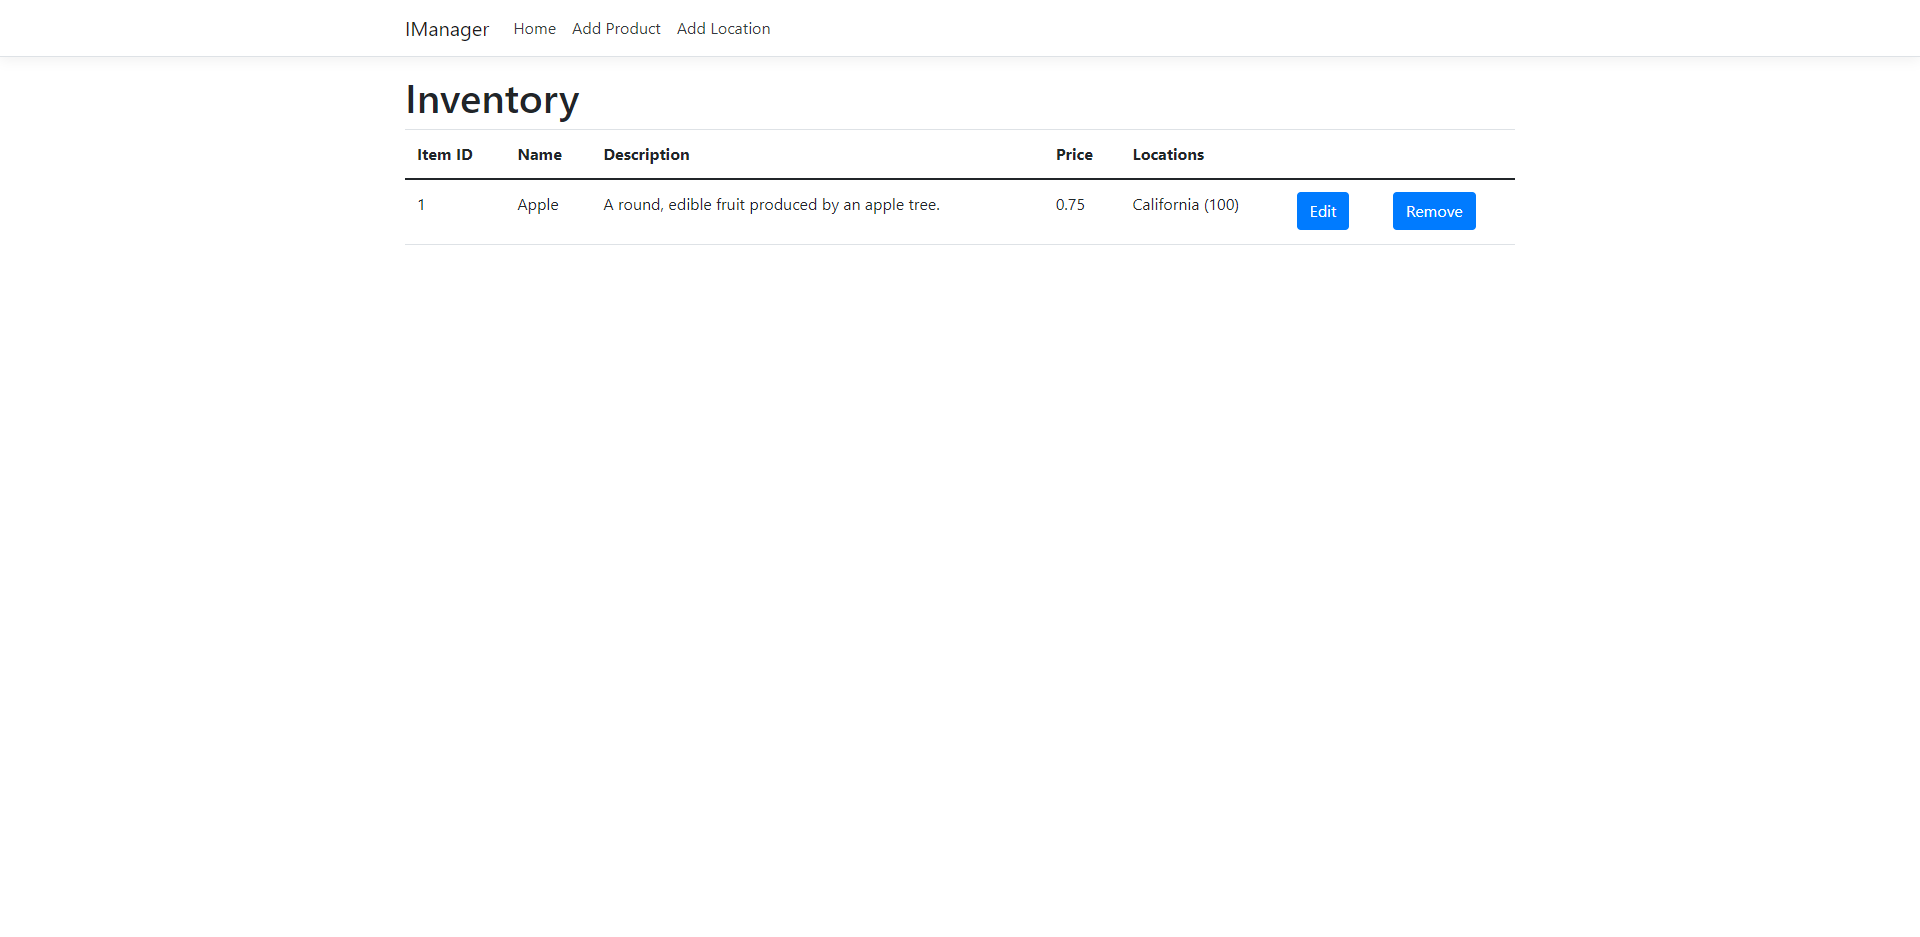Click the IManager brand link
This screenshot has height=937, width=1920.
click(x=446, y=29)
